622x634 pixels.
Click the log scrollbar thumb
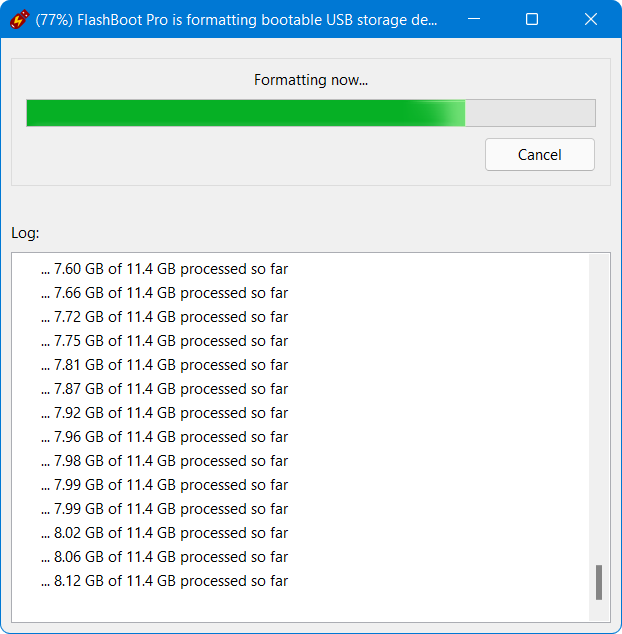(599, 582)
